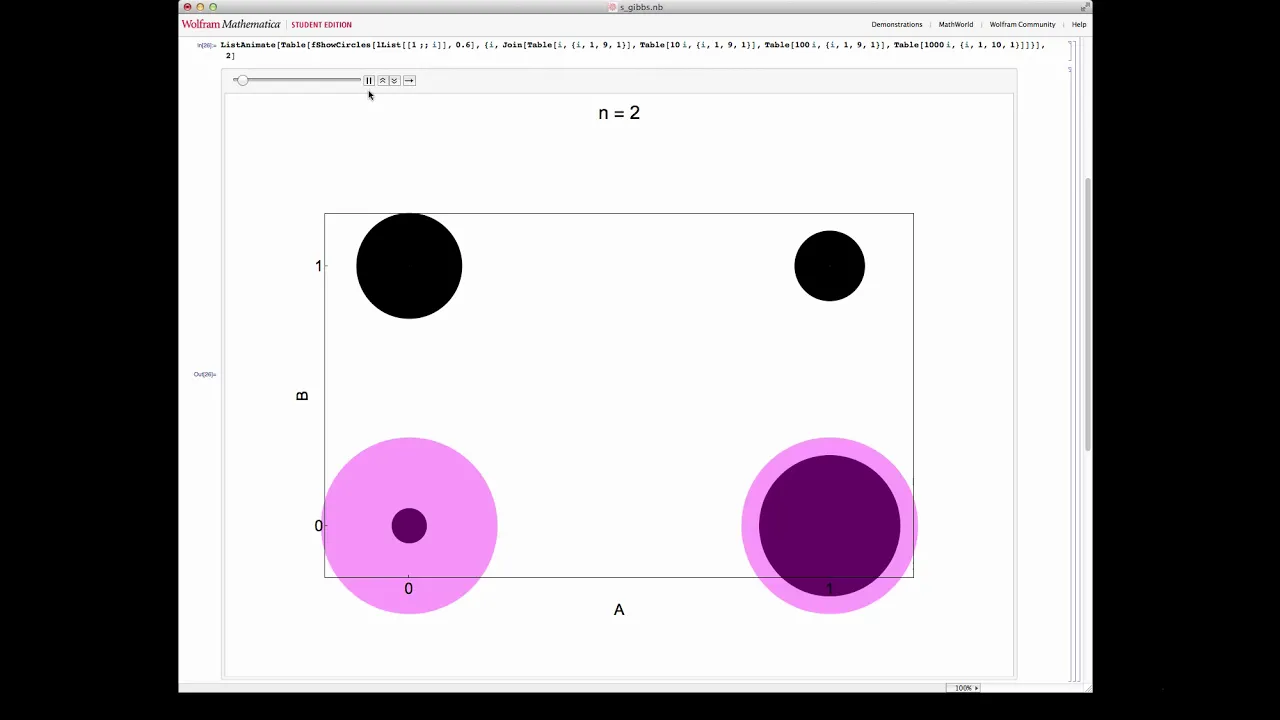1280x720 pixels.
Task: Click the animation frame slider handle
Action: coord(242,80)
